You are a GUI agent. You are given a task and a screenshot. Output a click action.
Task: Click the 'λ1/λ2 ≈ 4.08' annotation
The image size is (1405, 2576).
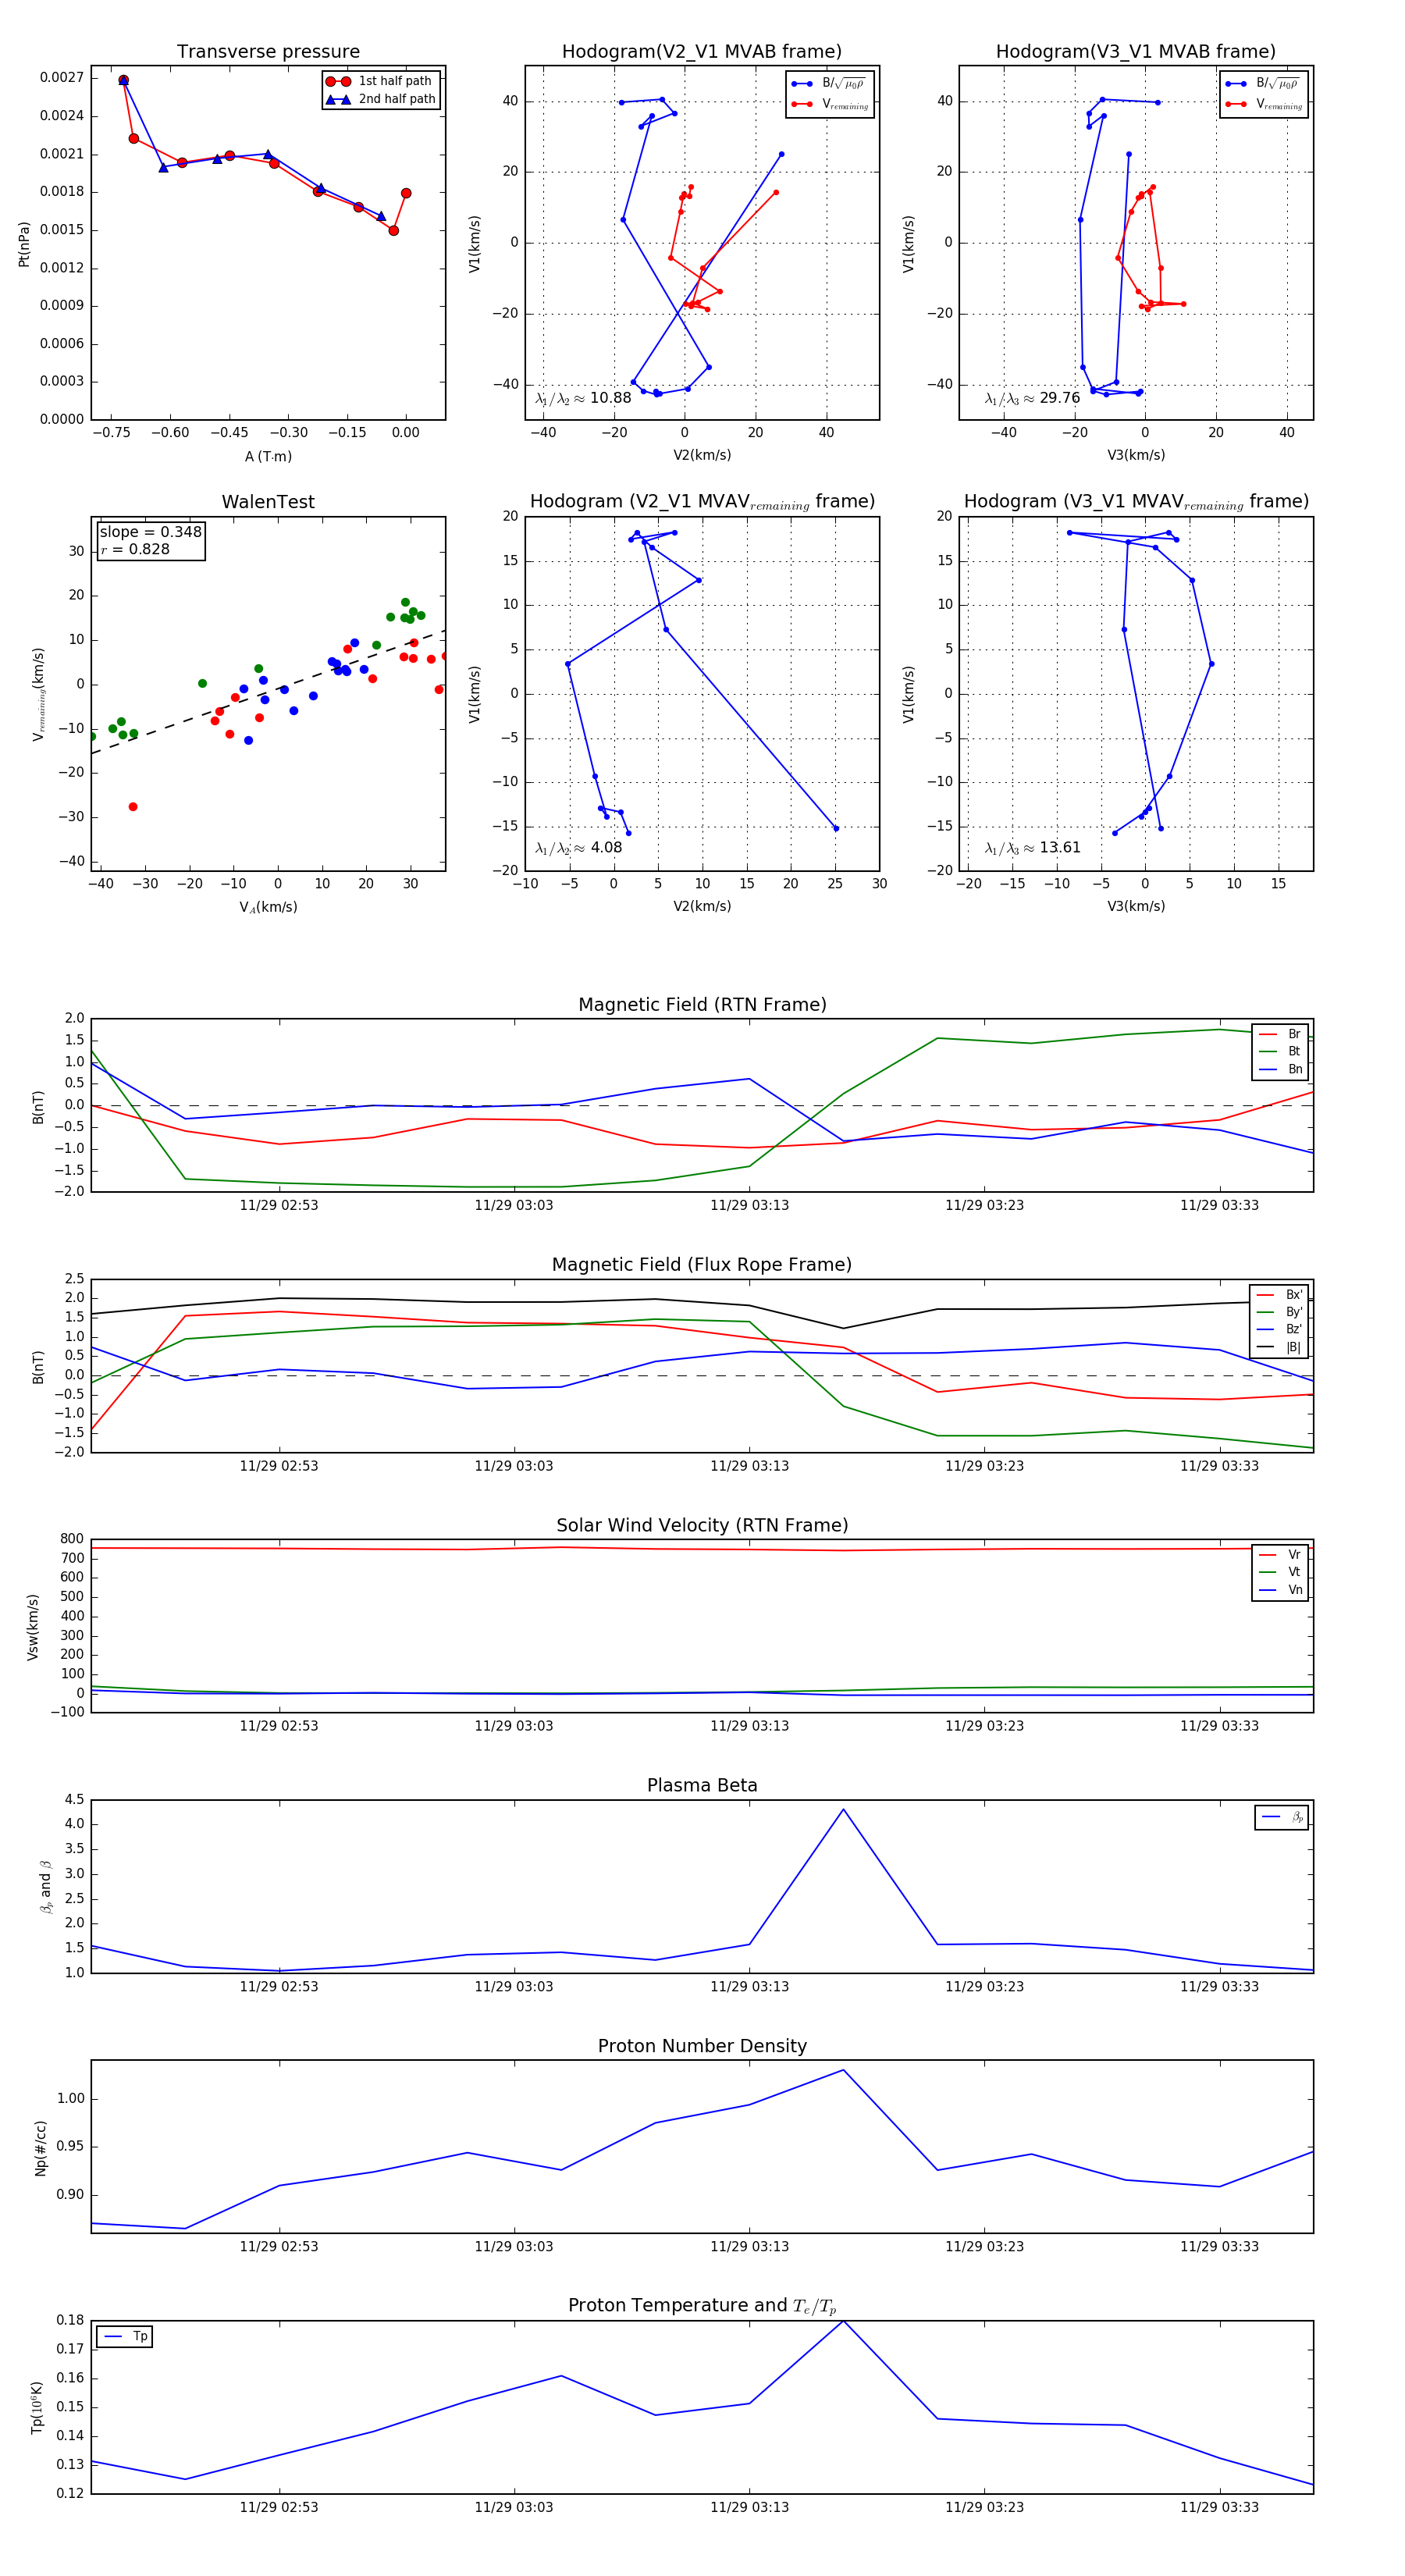[x=578, y=848]
